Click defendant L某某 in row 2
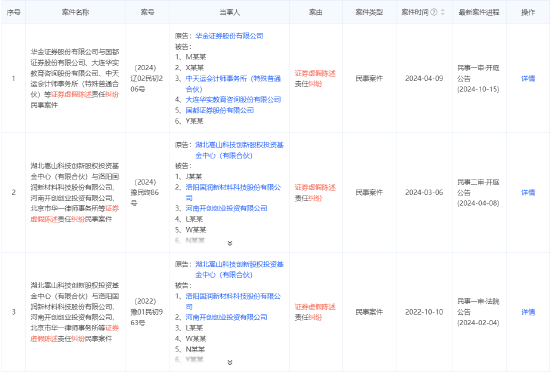The width and height of the screenshot is (550, 375). (x=194, y=219)
